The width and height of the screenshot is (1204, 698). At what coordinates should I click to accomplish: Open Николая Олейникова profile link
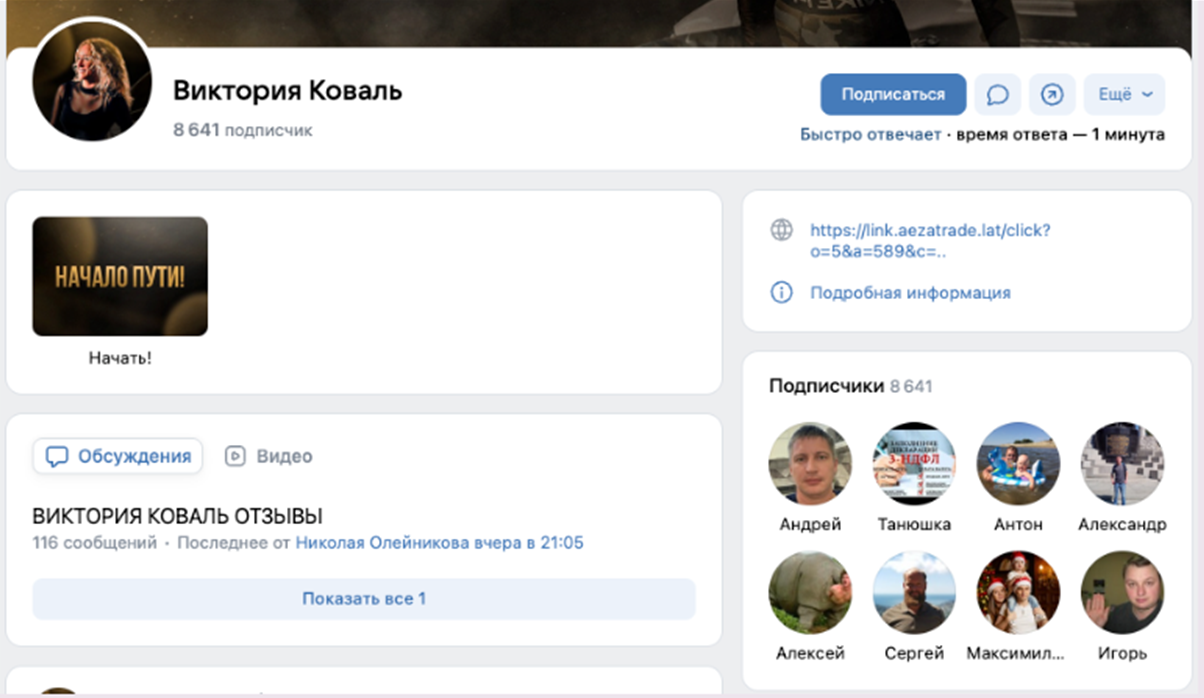382,543
